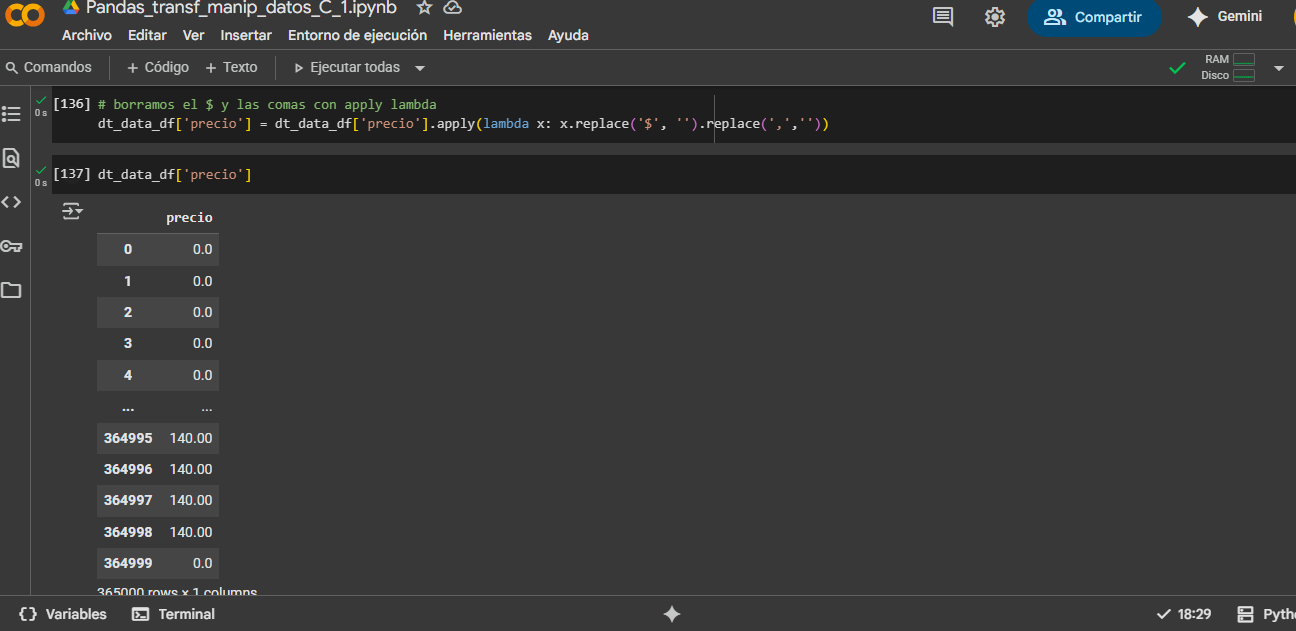Add a text cell with + Texto
The image size is (1296, 631).
231,67
